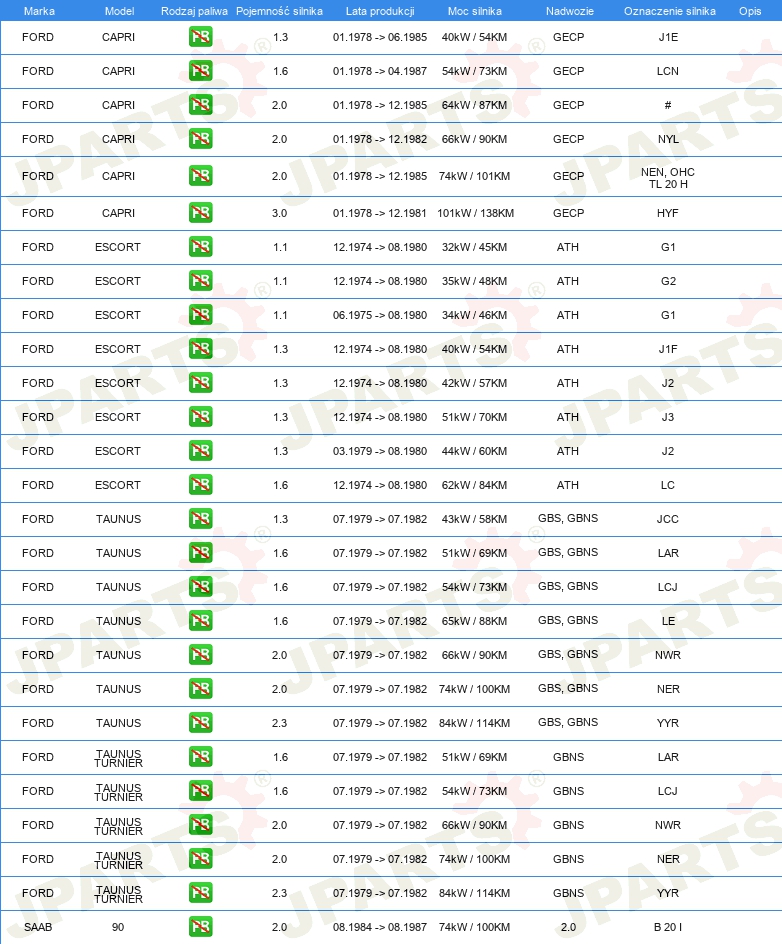Click the engine code HYF

pos(668,213)
